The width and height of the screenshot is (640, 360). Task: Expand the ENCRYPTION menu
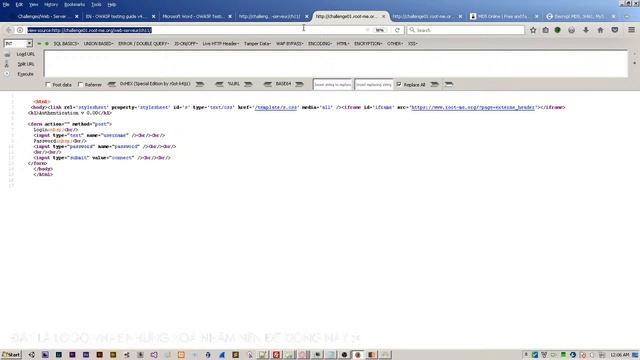368,43
